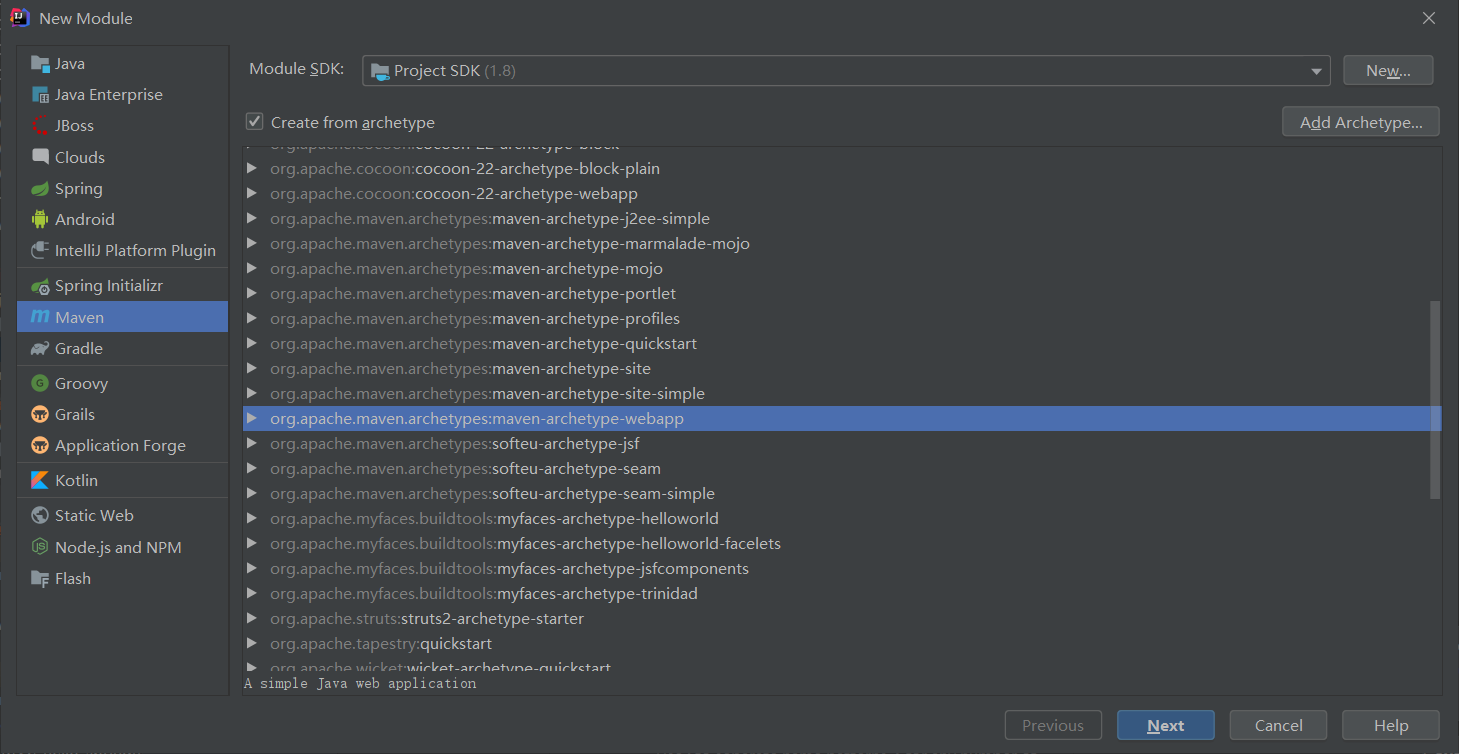Select Android module type
Image resolution: width=1459 pixels, height=754 pixels.
[x=122, y=219]
